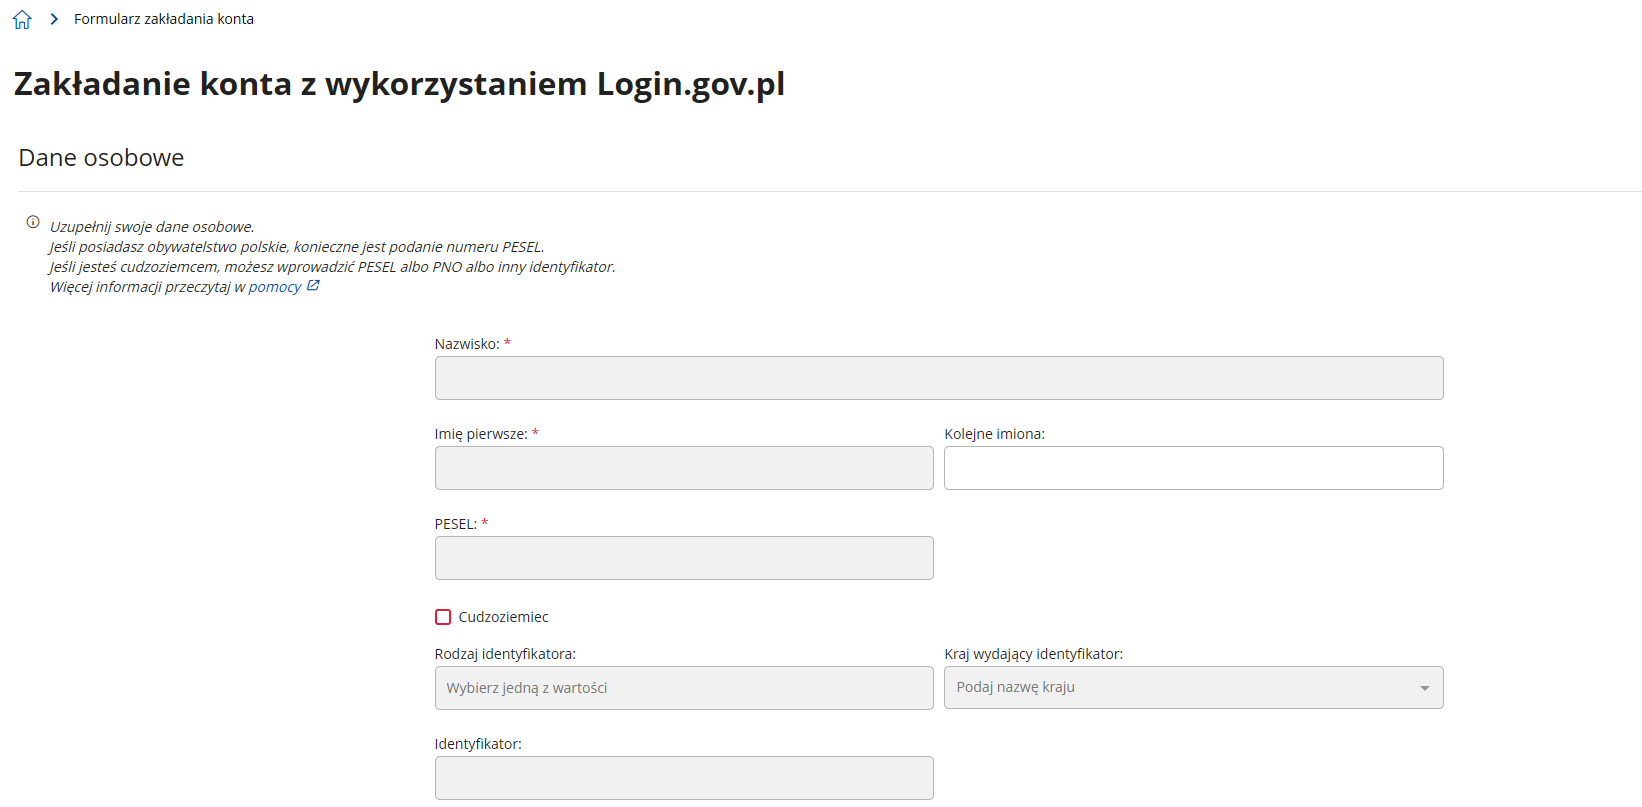The width and height of the screenshot is (1642, 807).
Task: Open the "pomocy" help link
Action: [274, 287]
